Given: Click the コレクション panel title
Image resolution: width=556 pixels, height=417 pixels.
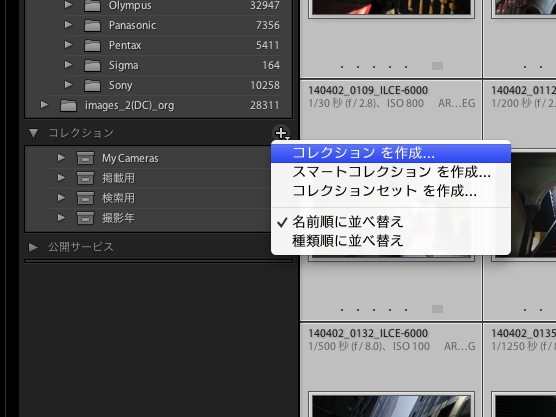Looking at the screenshot, I should (81, 133).
